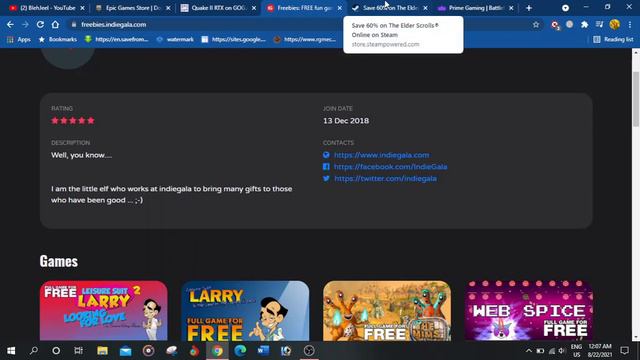Open the ENG US language selector
Viewport: 640px width, 360px height.
[x=576, y=351]
